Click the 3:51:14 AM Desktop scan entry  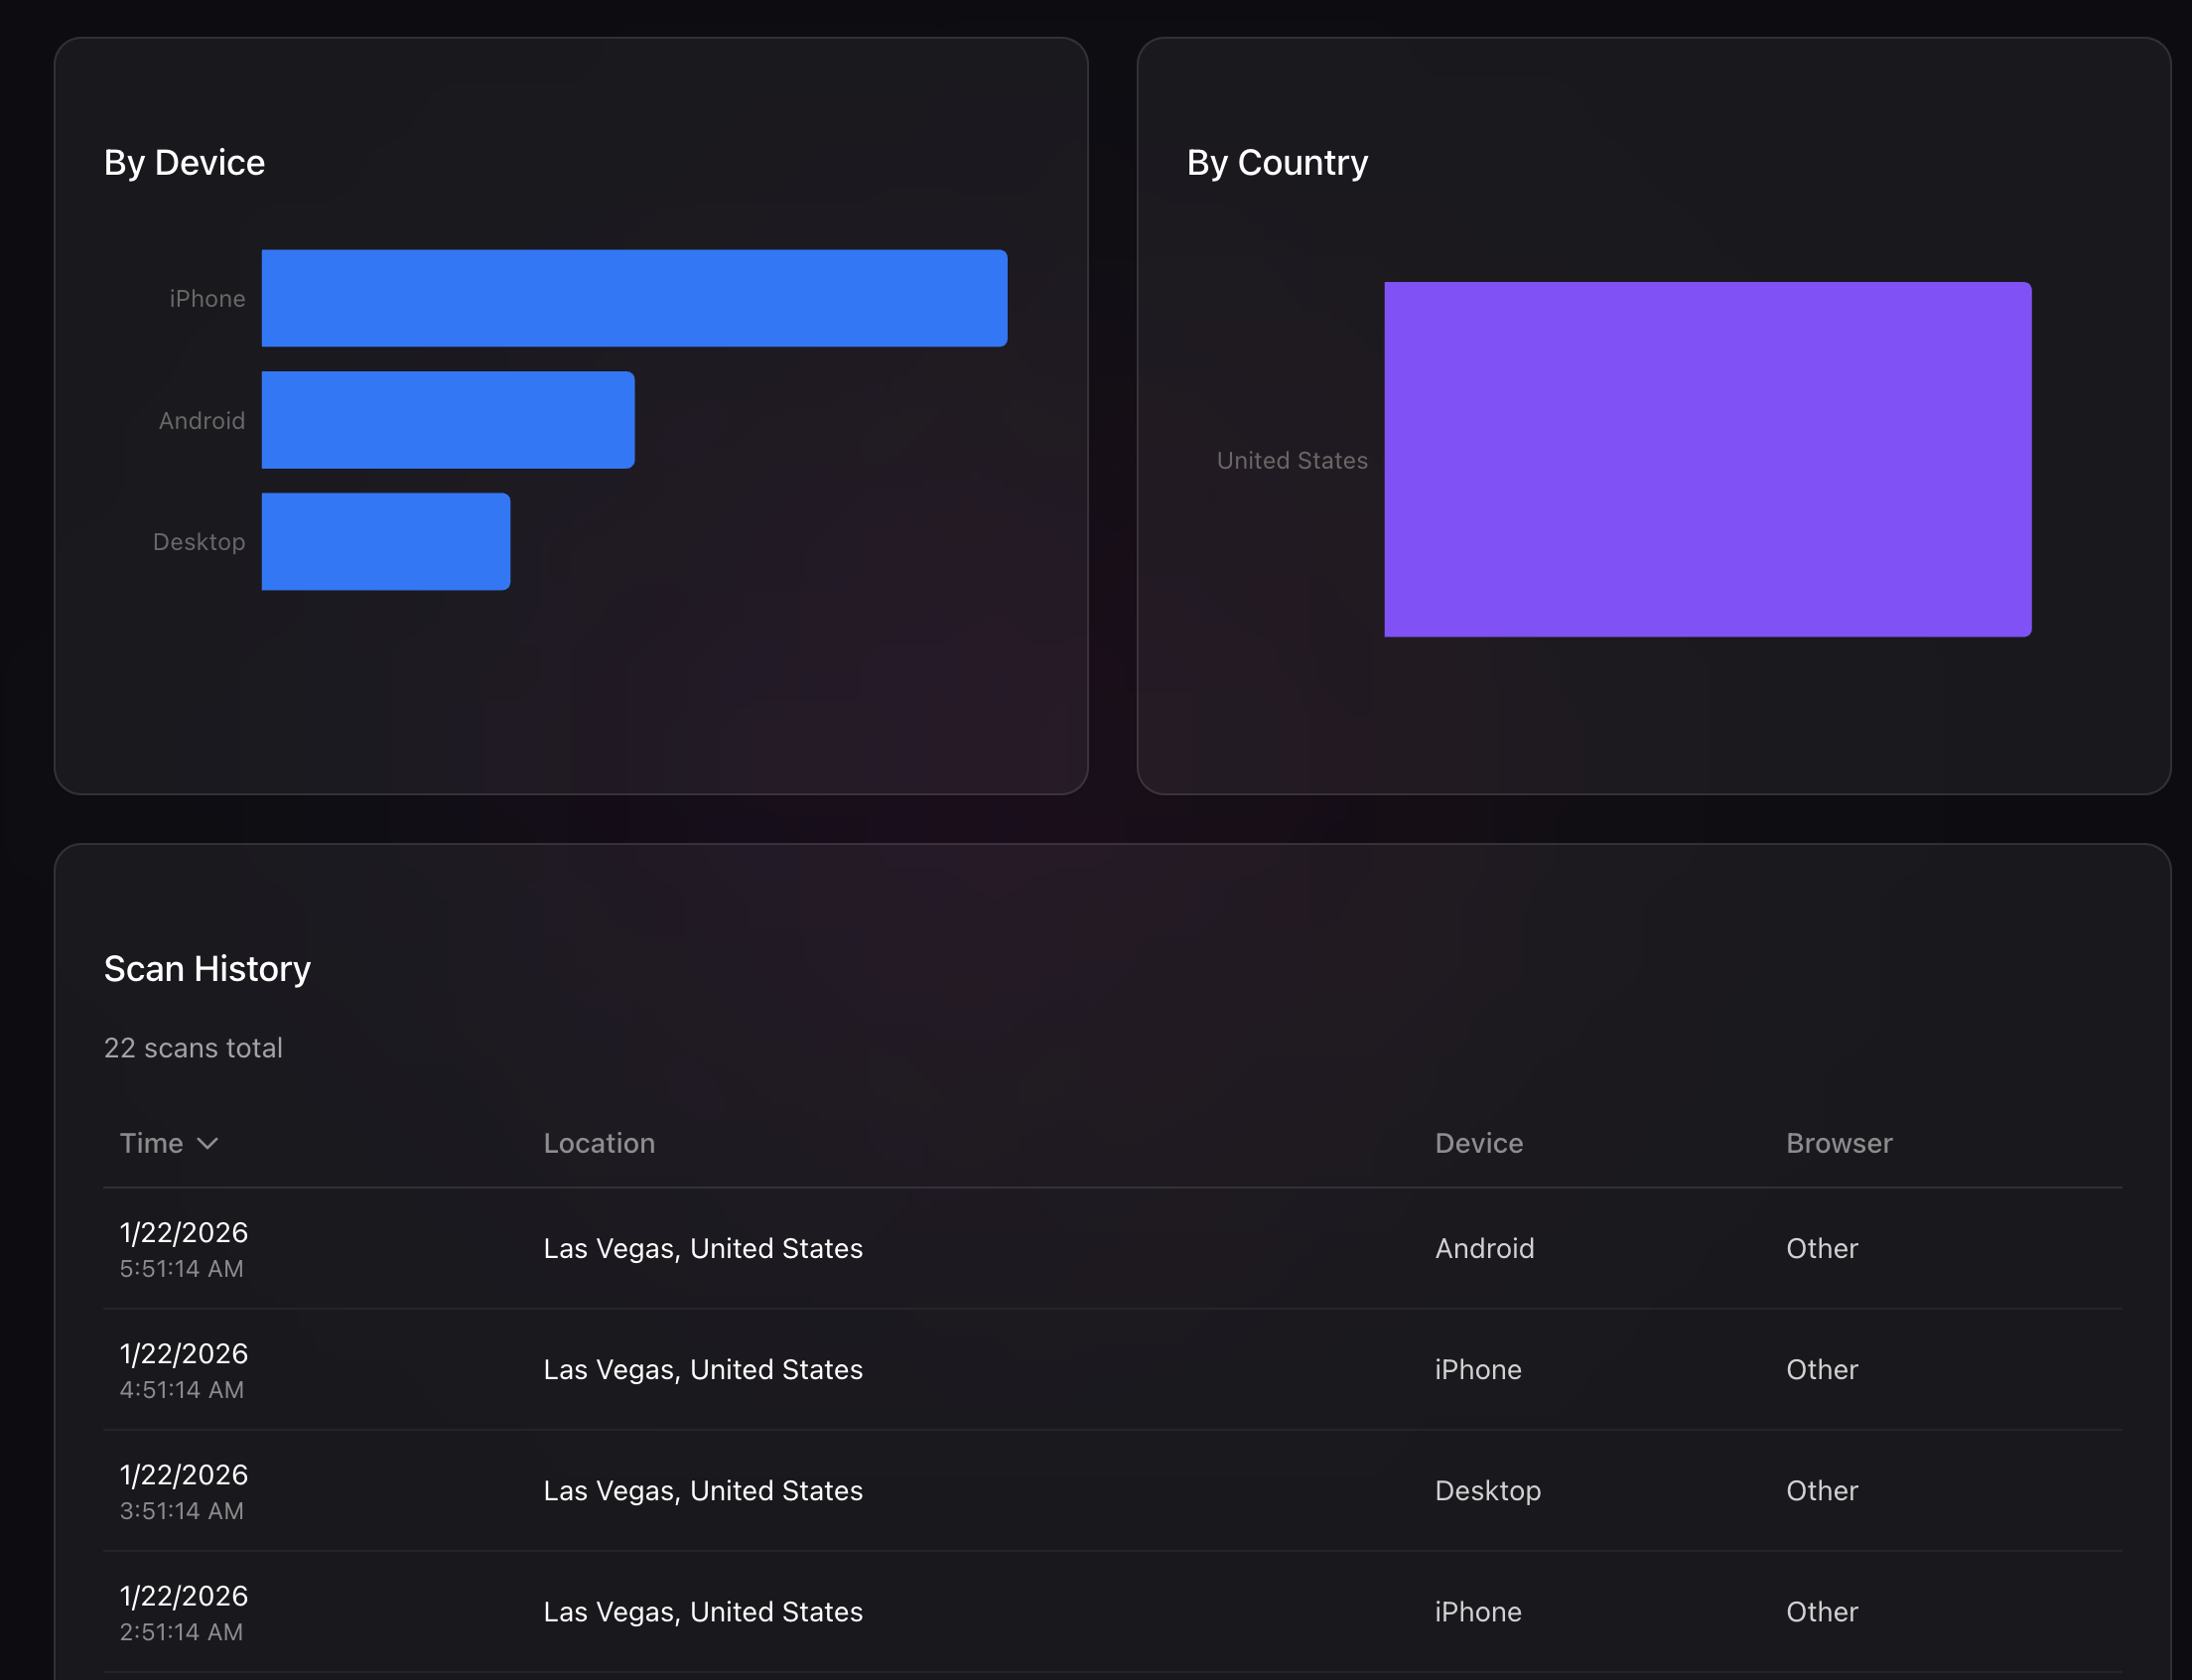pyautogui.click(x=1100, y=1490)
